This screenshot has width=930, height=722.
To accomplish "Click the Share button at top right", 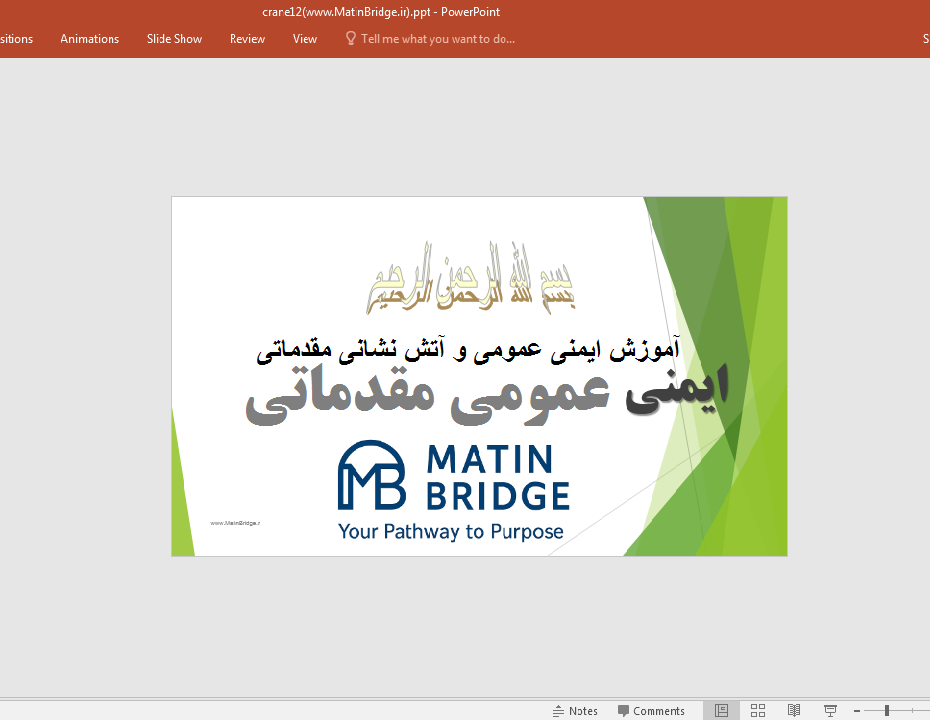I will coord(924,39).
